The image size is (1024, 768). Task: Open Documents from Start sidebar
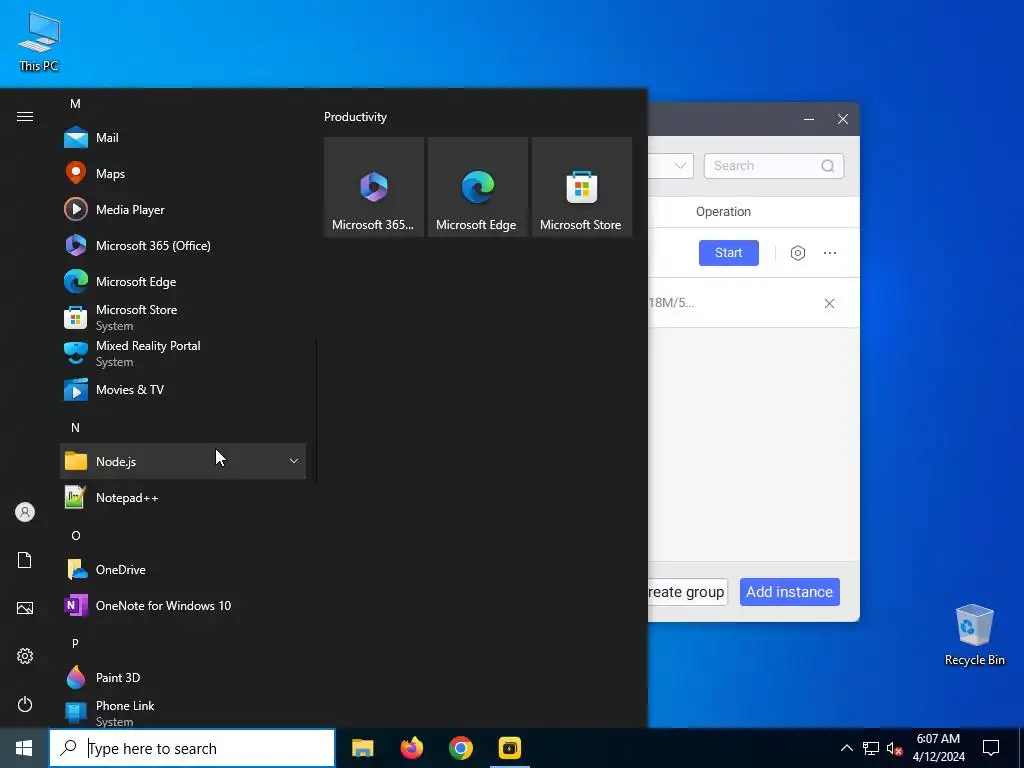tap(25, 560)
